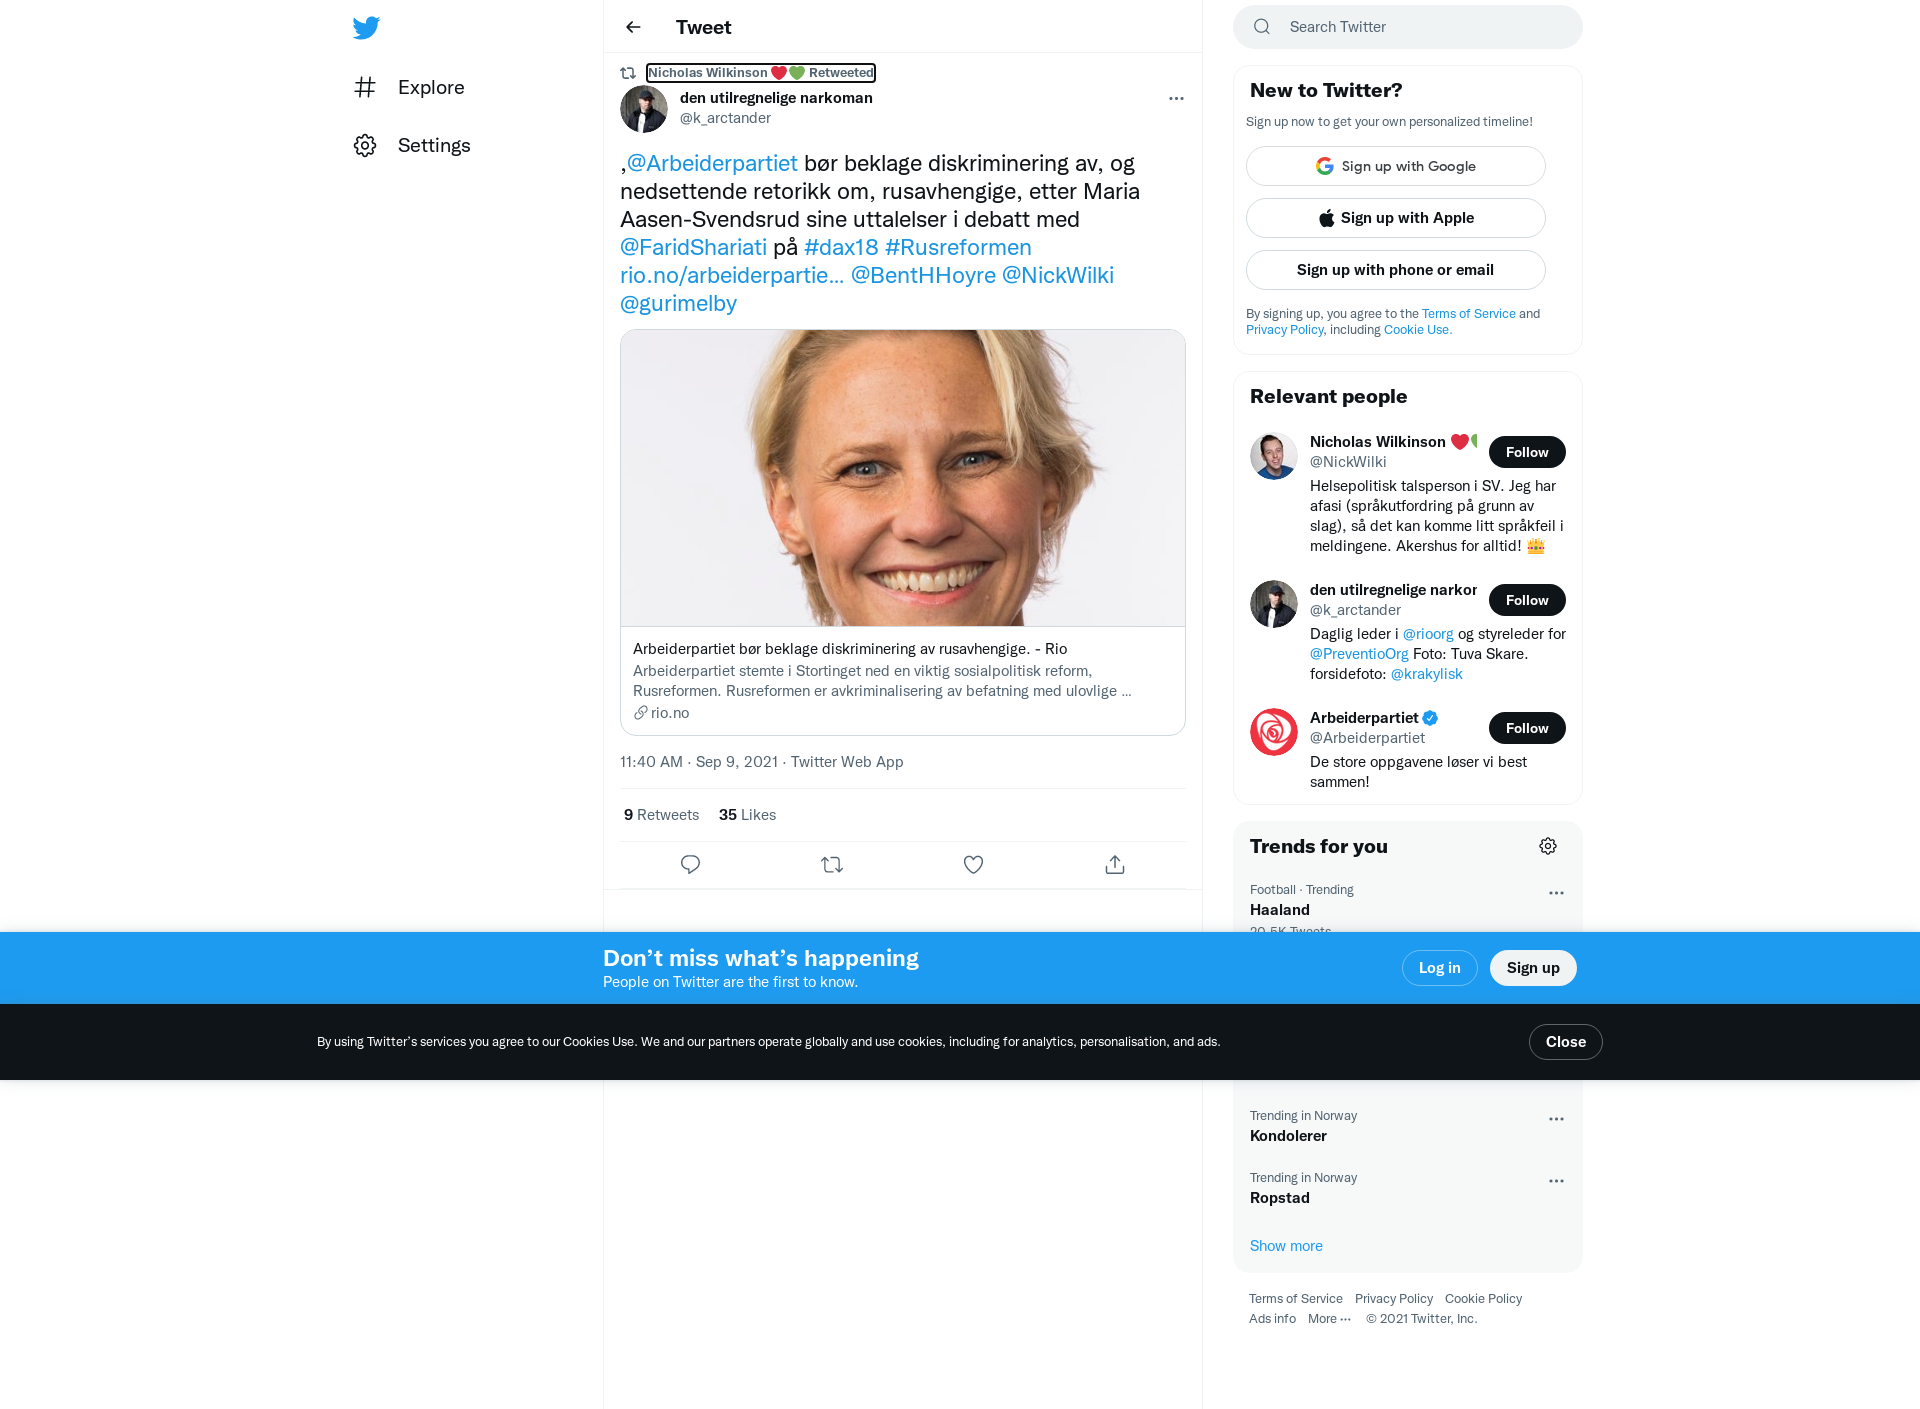This screenshot has height=1409, width=1920.
Task: Open the #Rusreformen hashtag link
Action: (x=958, y=247)
